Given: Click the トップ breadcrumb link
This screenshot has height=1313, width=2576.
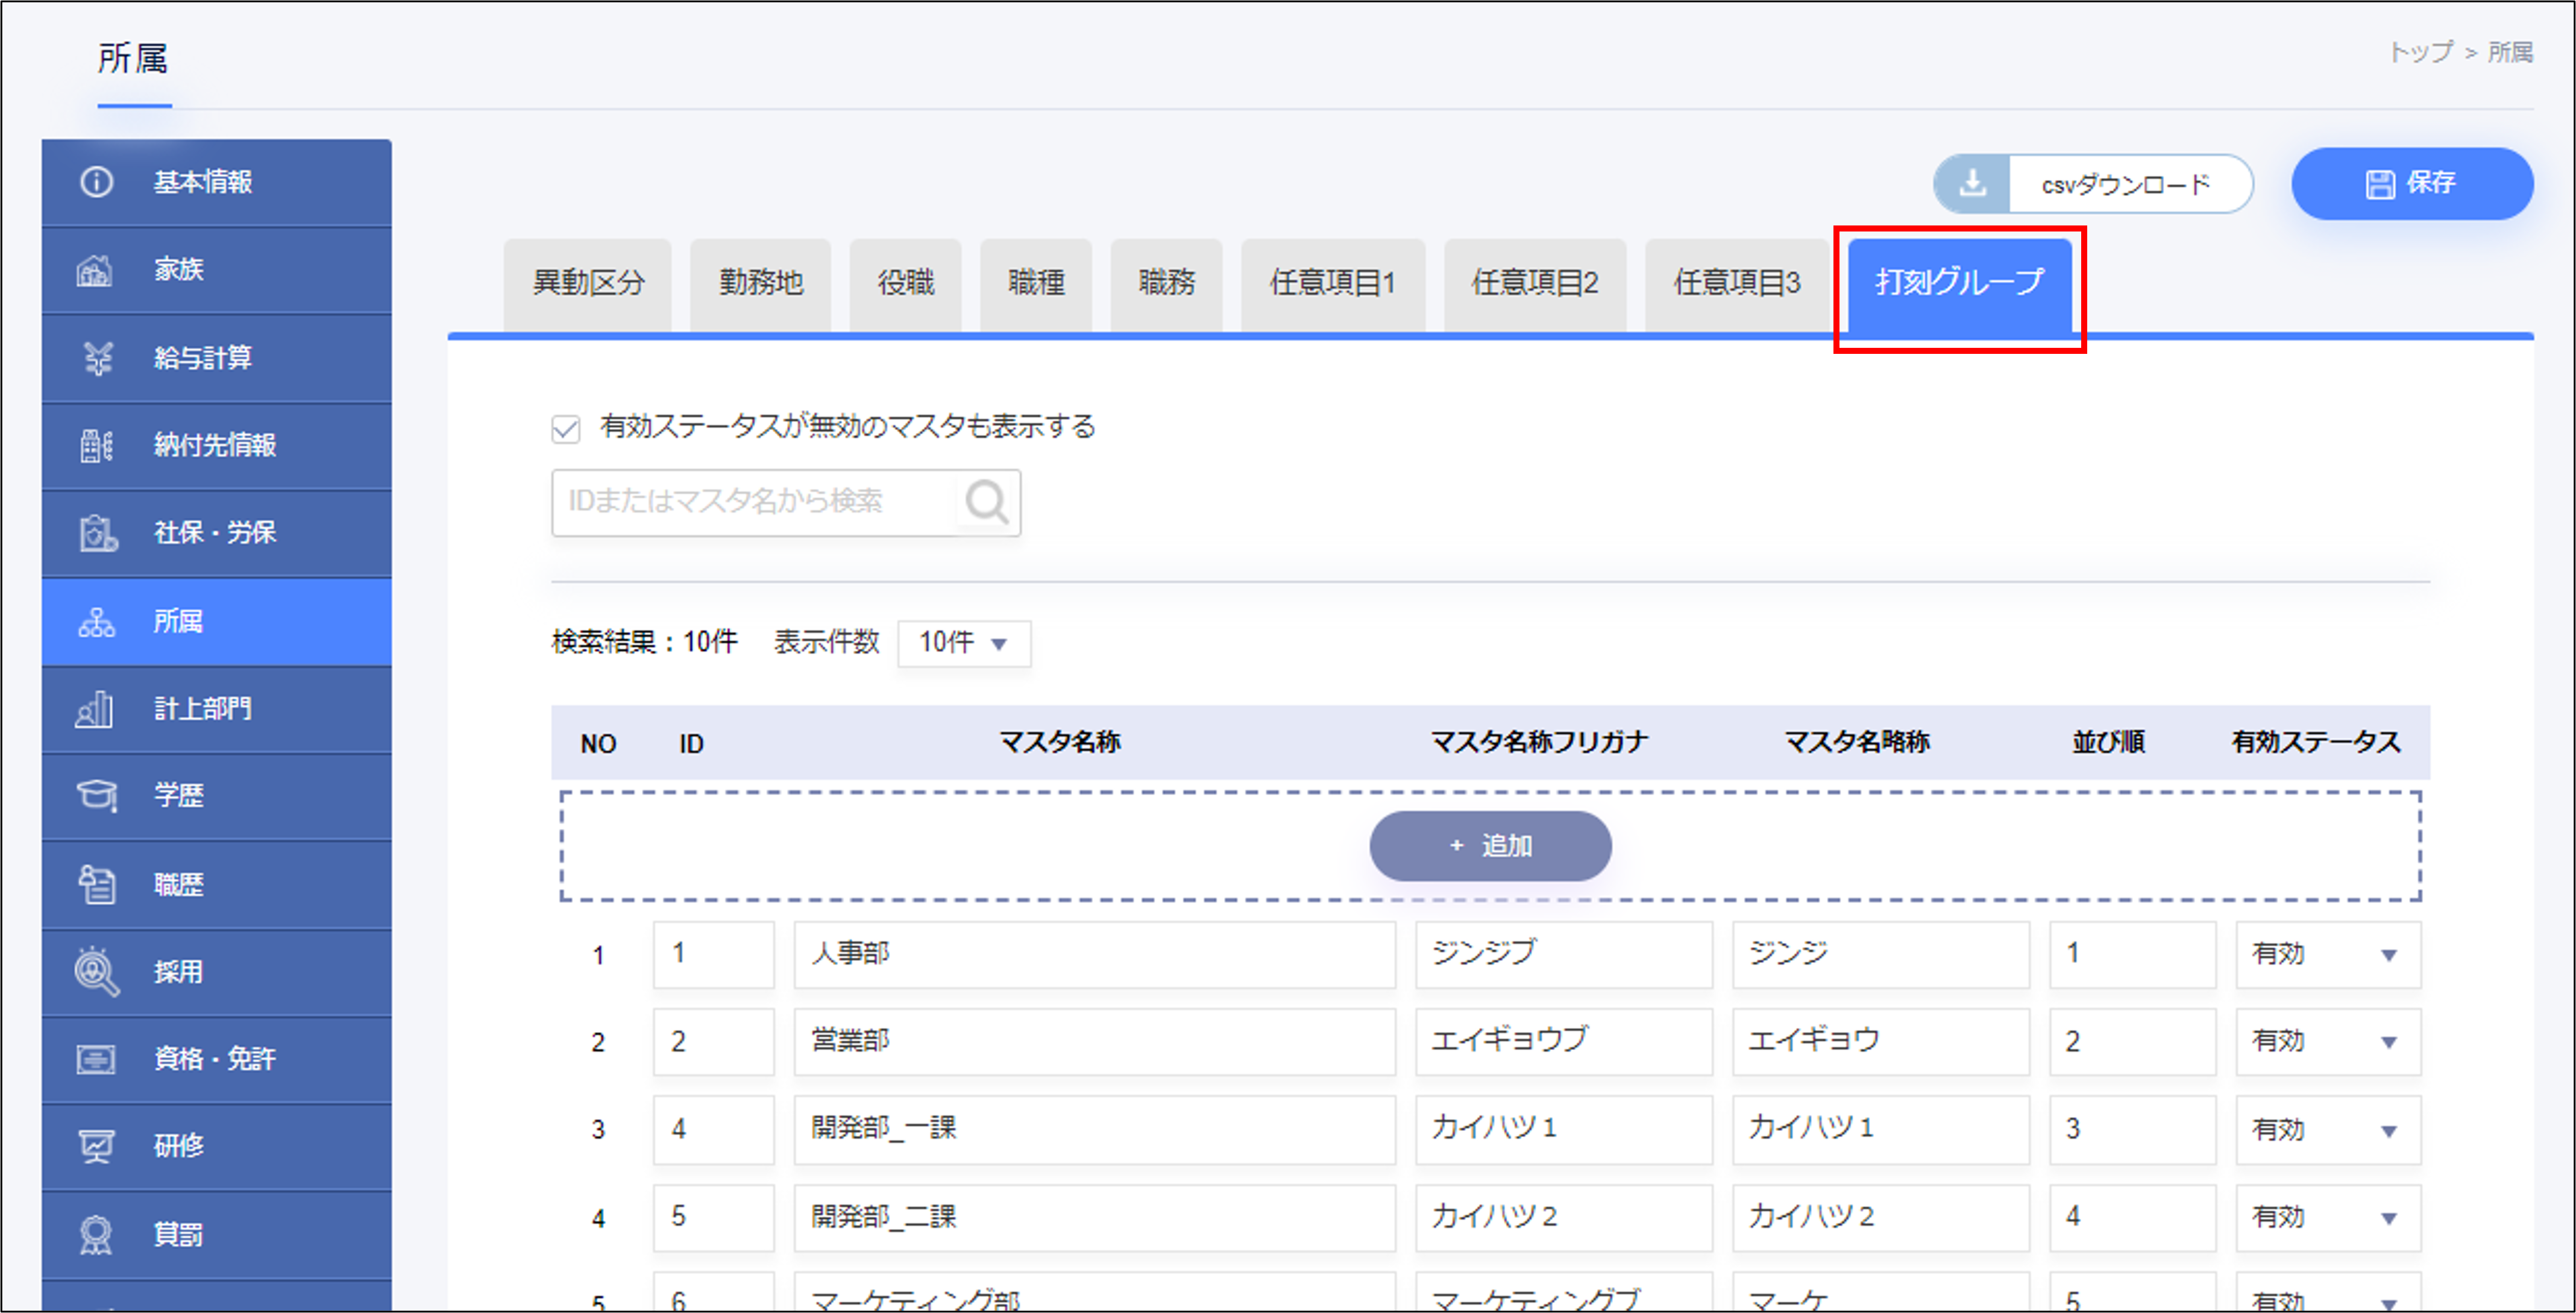Looking at the screenshot, I should coord(2420,52).
